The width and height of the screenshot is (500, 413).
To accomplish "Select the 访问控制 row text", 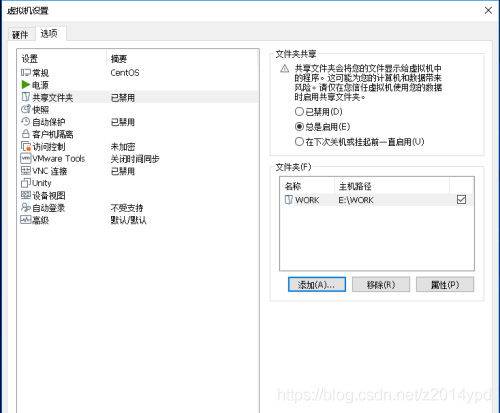I will (49, 147).
